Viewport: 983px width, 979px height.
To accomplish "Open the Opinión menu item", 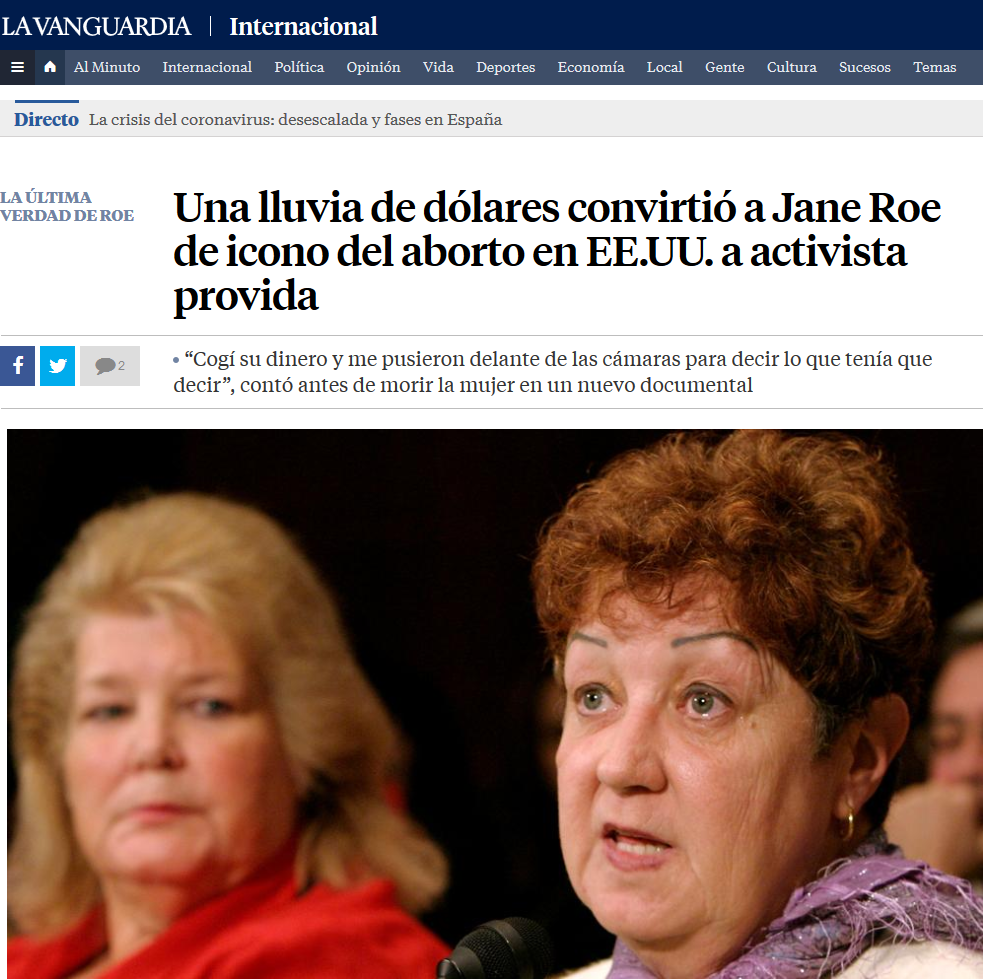I will (x=374, y=67).
